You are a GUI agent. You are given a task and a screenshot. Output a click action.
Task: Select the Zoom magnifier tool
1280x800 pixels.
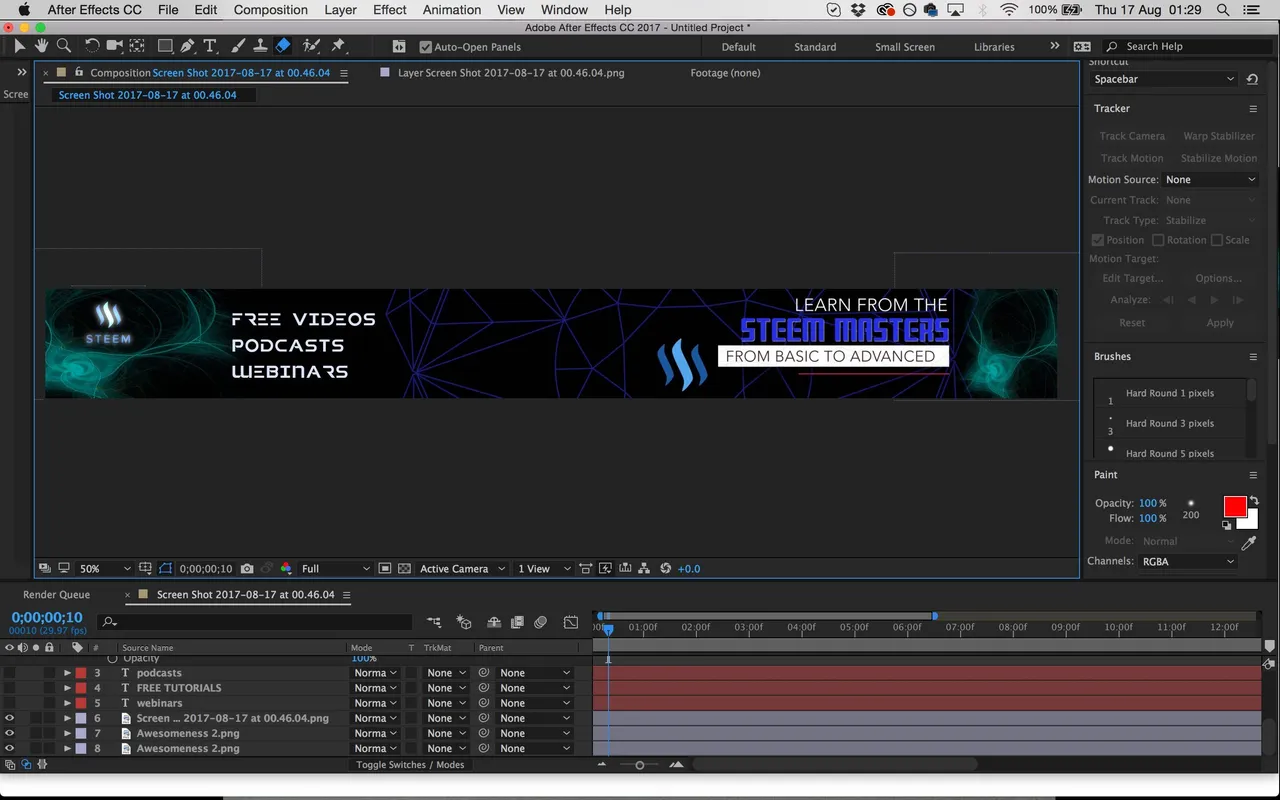coord(64,46)
